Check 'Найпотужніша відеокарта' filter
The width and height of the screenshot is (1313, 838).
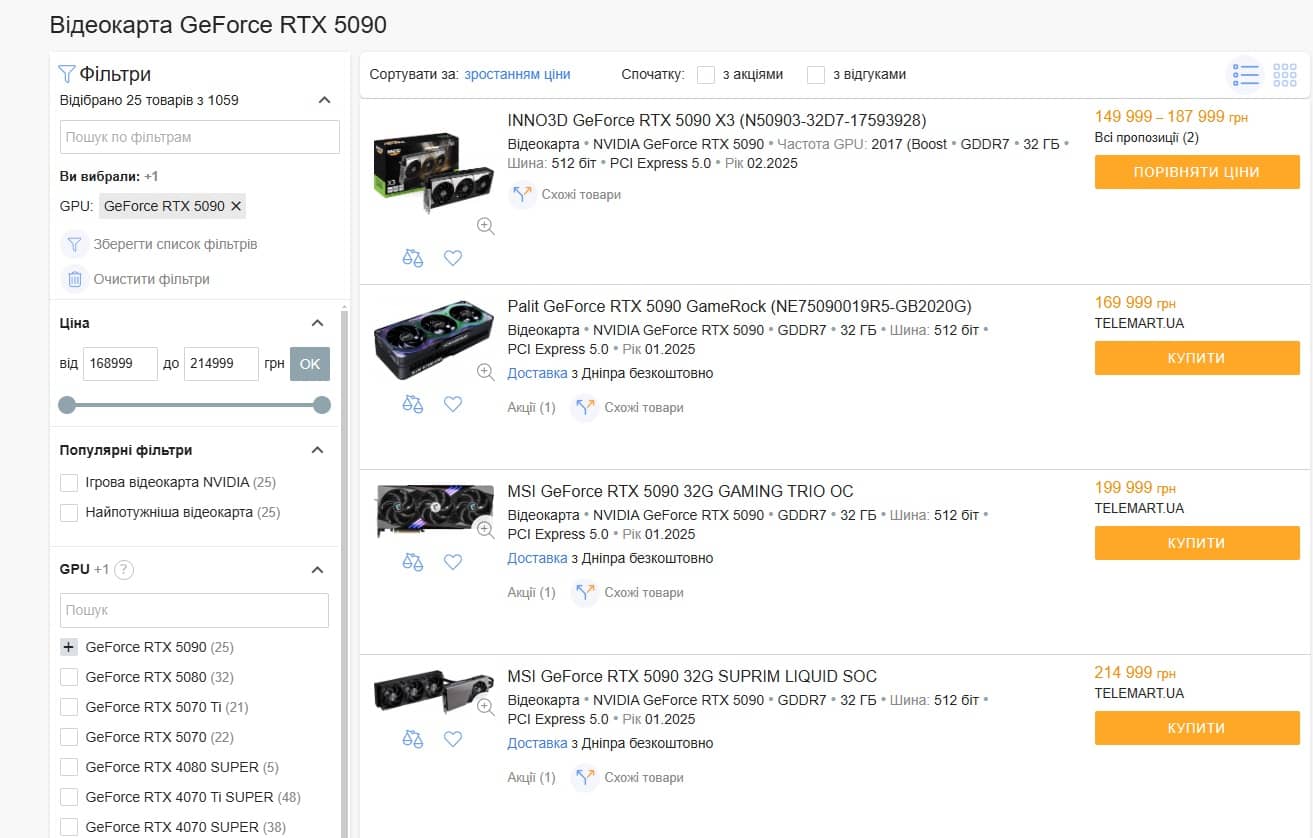click(69, 513)
